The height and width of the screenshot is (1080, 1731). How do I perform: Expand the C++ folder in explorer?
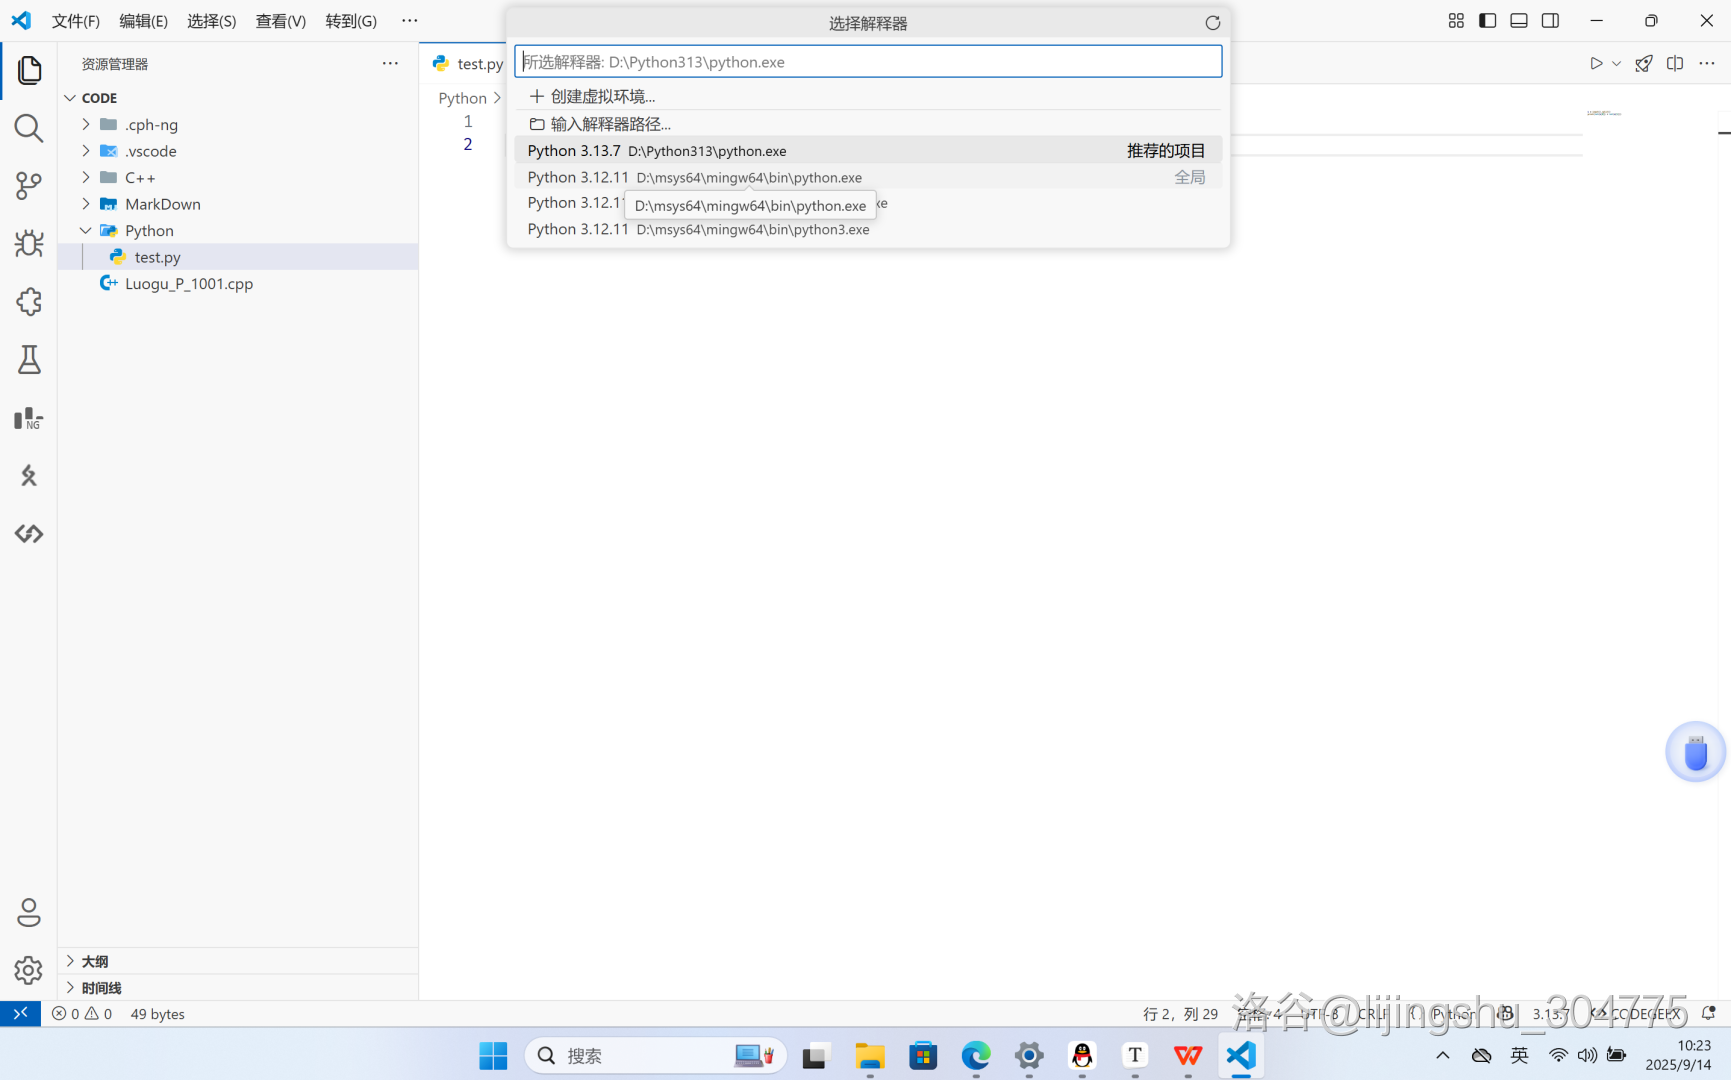140,178
